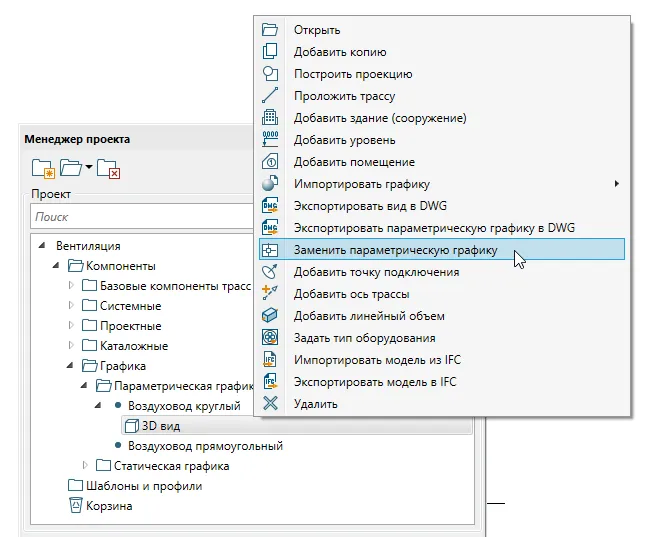Viewport: 648px width, 537px height.
Task: Click the new project folder toolbar icon
Action: tap(43, 169)
